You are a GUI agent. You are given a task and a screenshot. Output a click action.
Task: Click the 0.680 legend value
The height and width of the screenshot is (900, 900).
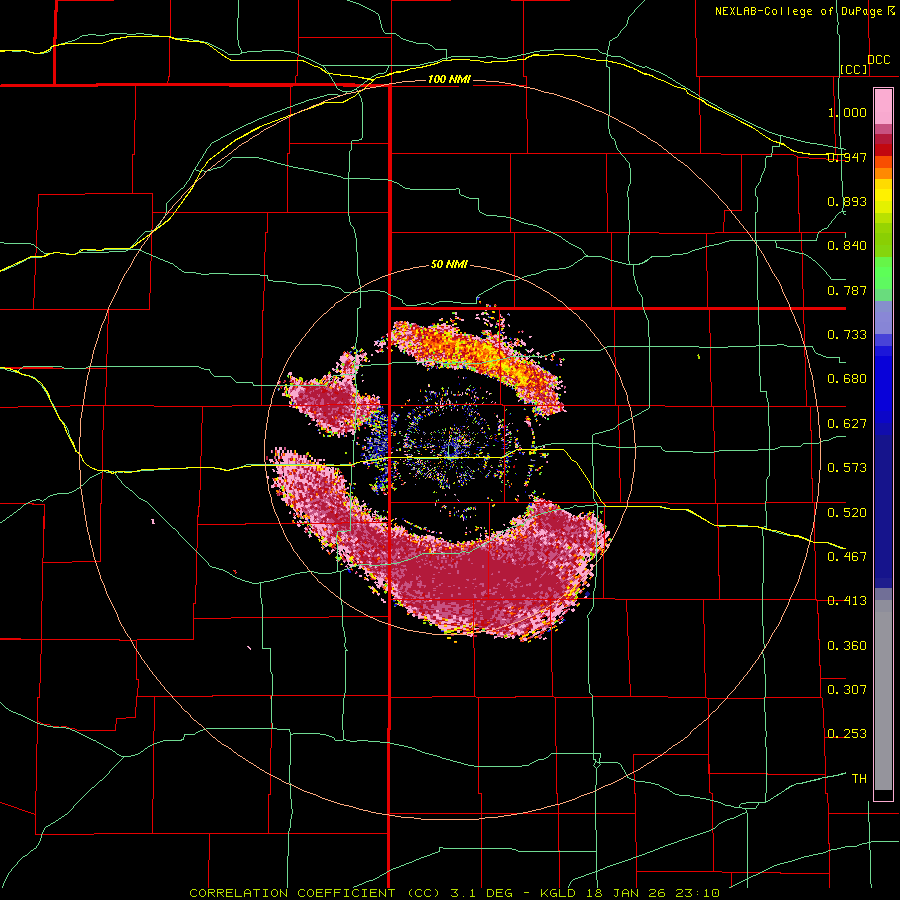847,379
